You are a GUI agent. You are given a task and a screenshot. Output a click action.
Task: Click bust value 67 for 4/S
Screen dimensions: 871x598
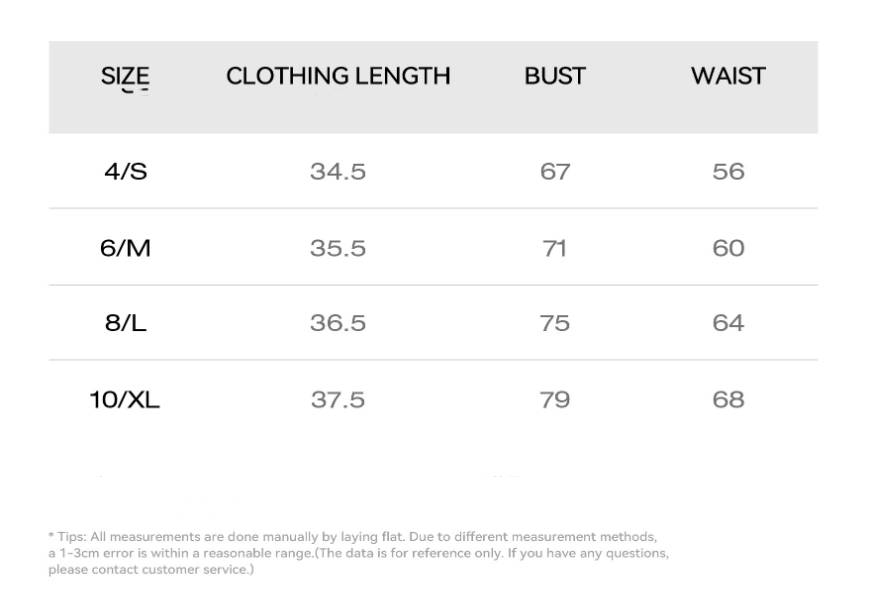(x=554, y=172)
